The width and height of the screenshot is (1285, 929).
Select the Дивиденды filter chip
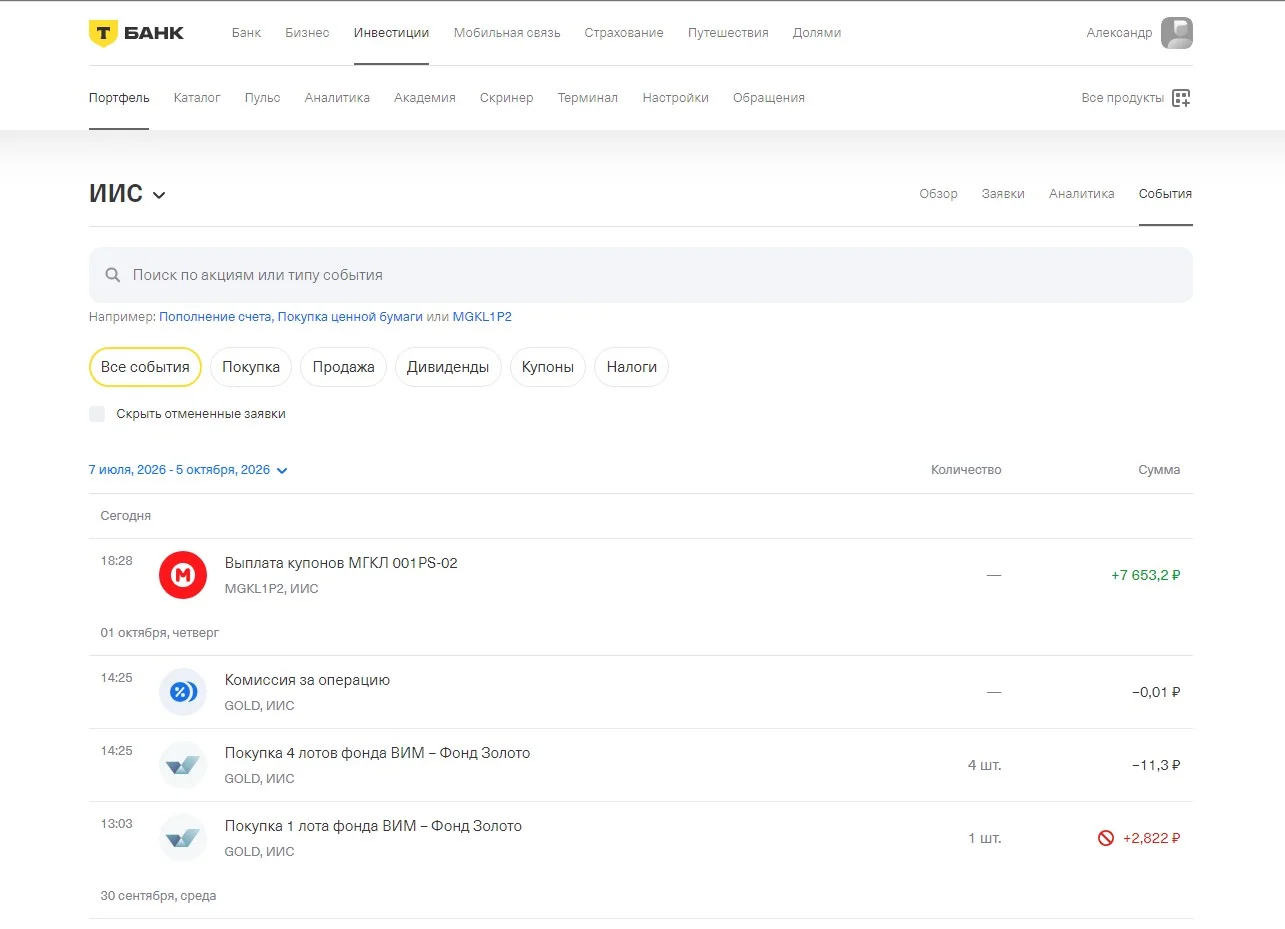(448, 367)
